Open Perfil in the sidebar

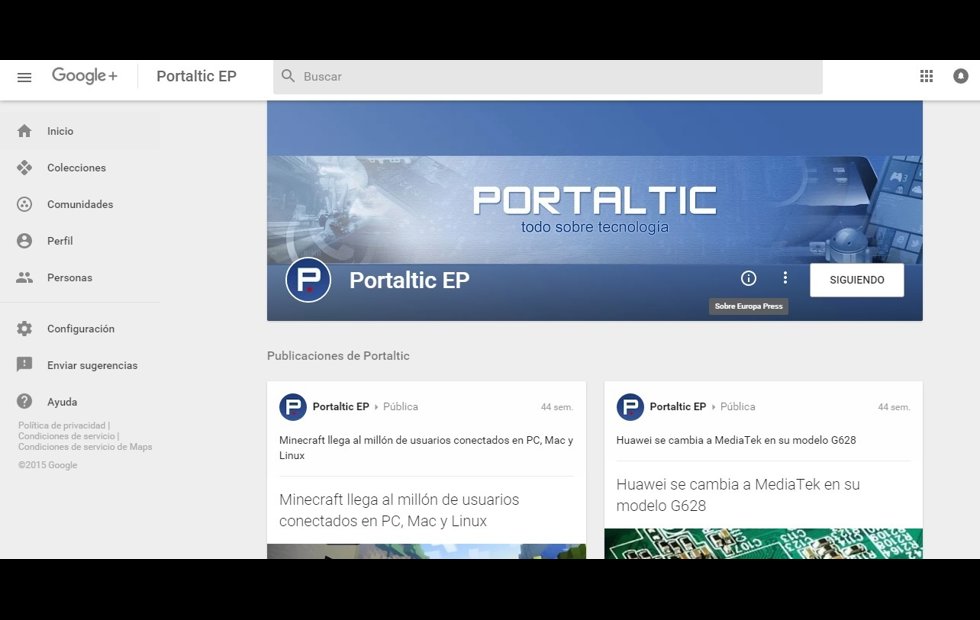(x=60, y=241)
